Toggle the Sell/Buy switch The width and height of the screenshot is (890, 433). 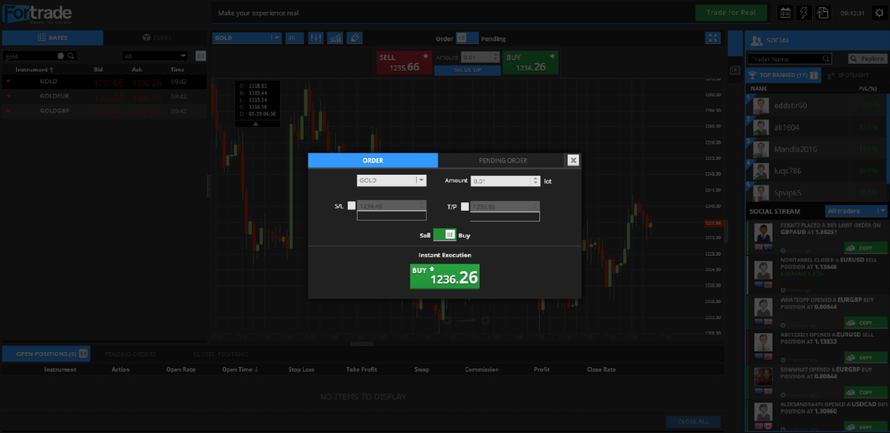pyautogui.click(x=444, y=235)
